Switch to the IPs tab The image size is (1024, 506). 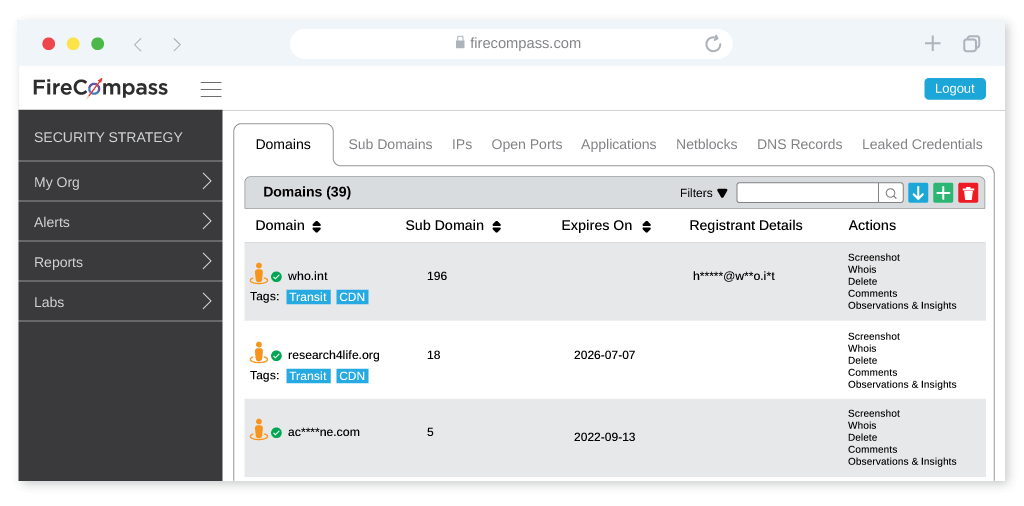pos(462,144)
